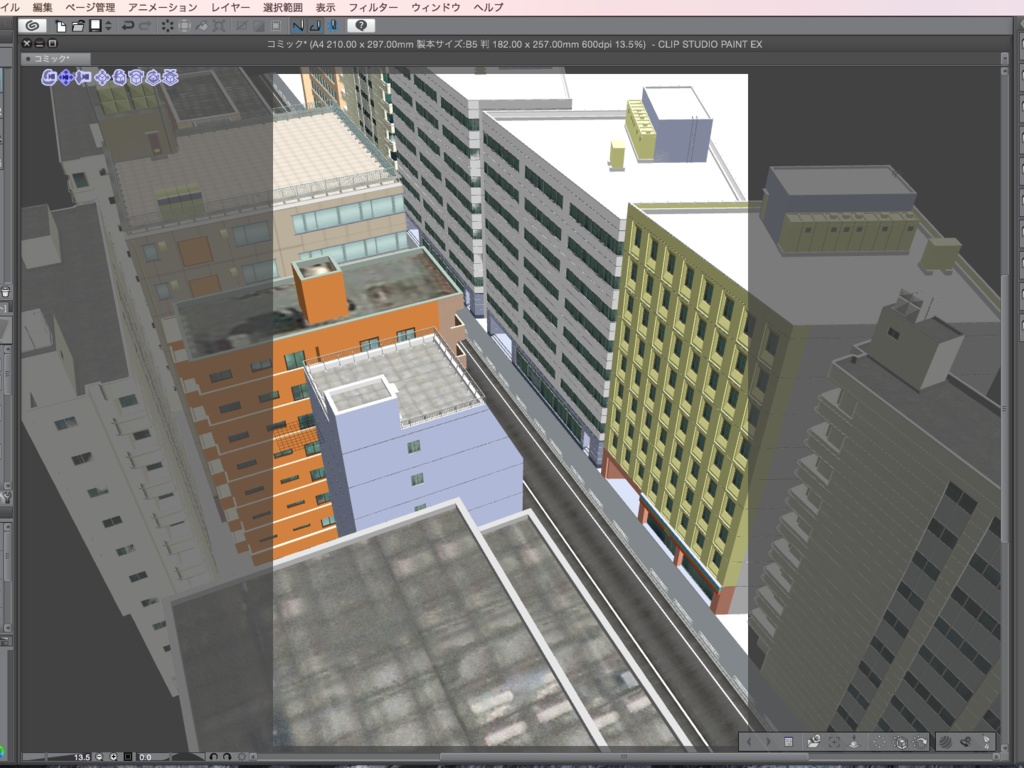
Task: Select the 3D object axis rotate icon
Action: point(153,78)
